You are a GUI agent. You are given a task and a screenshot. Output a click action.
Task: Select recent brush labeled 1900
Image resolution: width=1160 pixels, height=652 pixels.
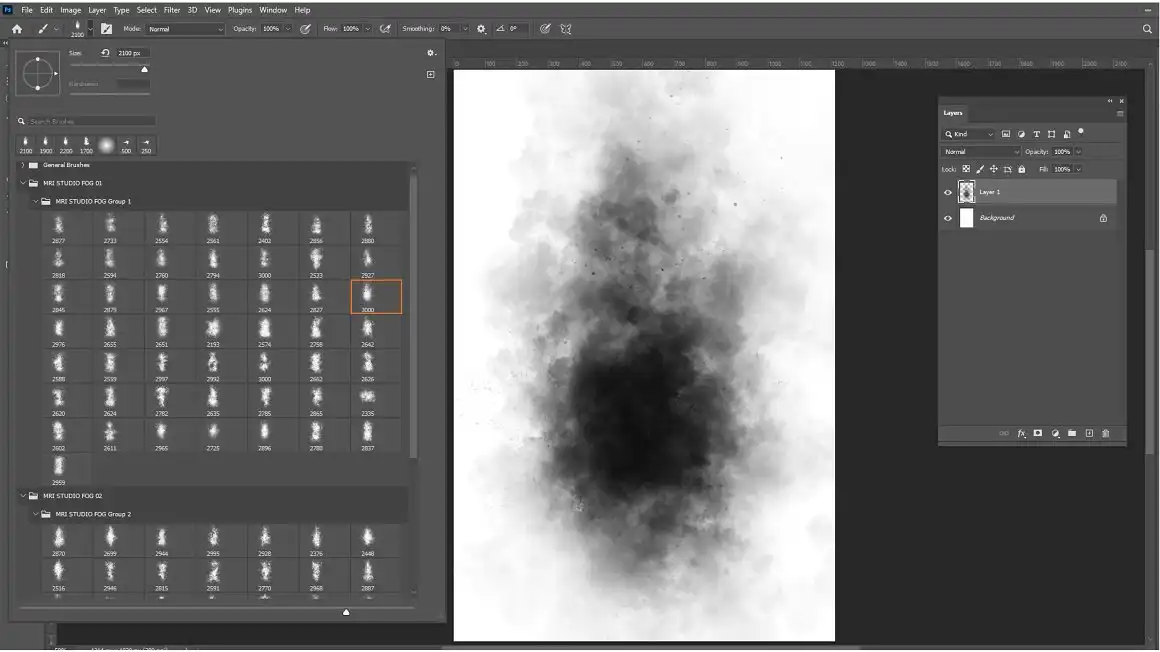(x=46, y=145)
